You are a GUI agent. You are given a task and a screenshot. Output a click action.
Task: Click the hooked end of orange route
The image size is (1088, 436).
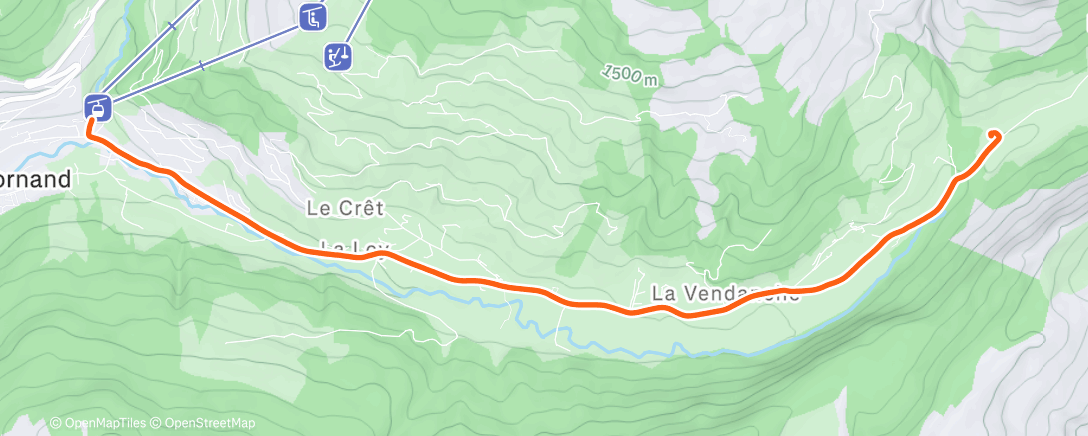(x=994, y=135)
